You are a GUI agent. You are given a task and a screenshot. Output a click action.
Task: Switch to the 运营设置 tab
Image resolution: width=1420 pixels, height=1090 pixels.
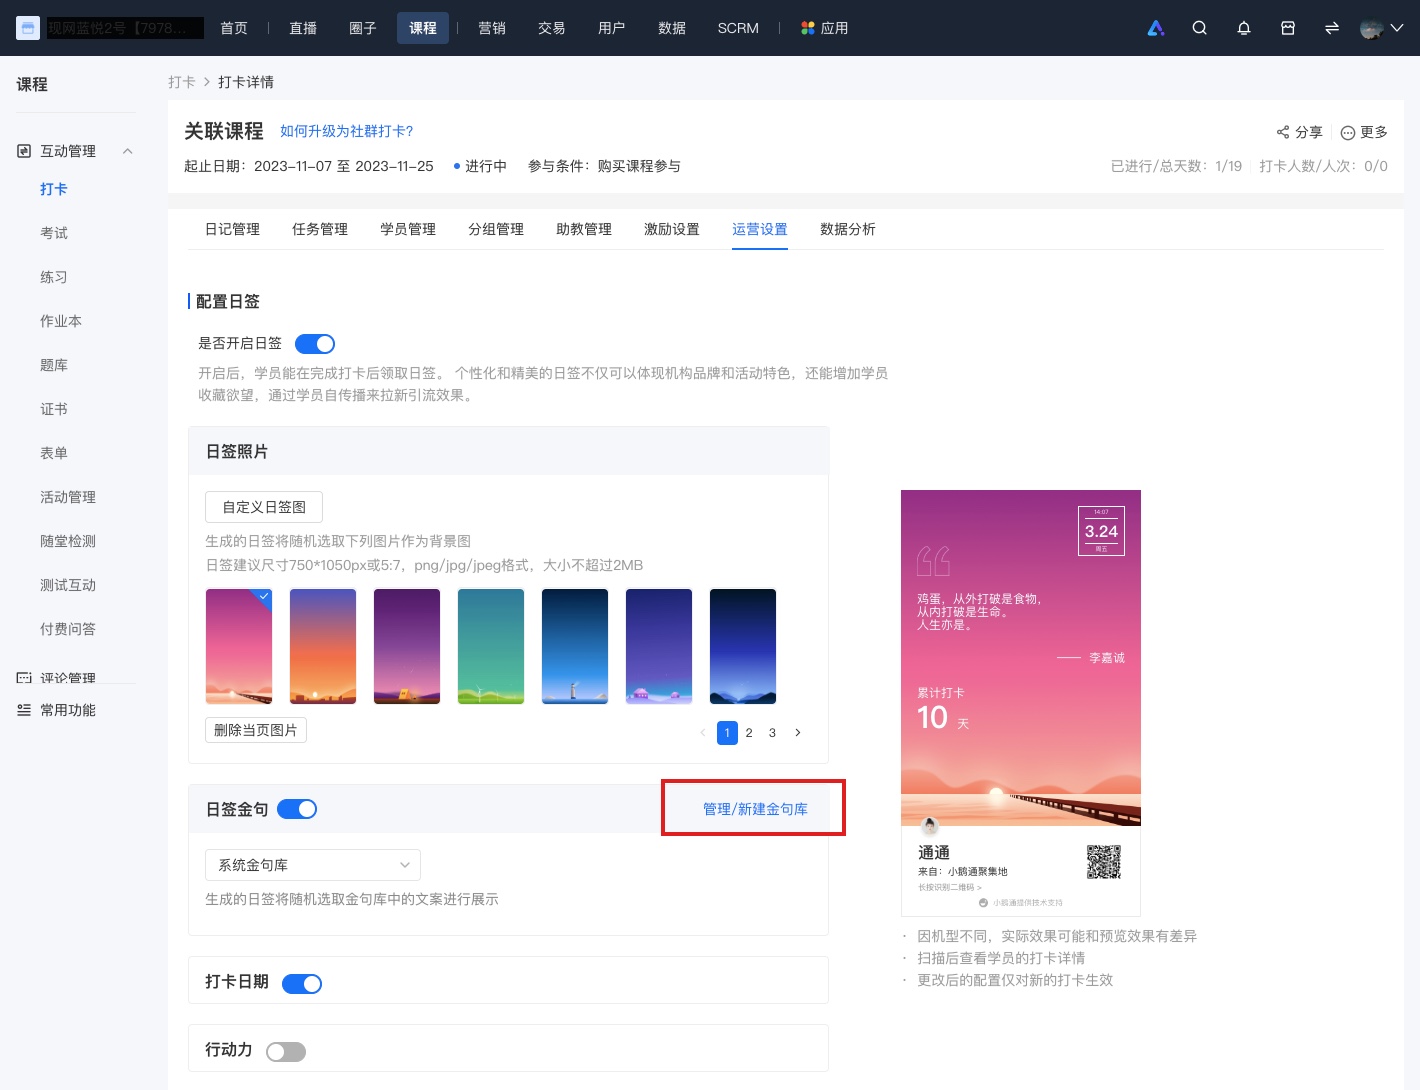[x=760, y=229]
